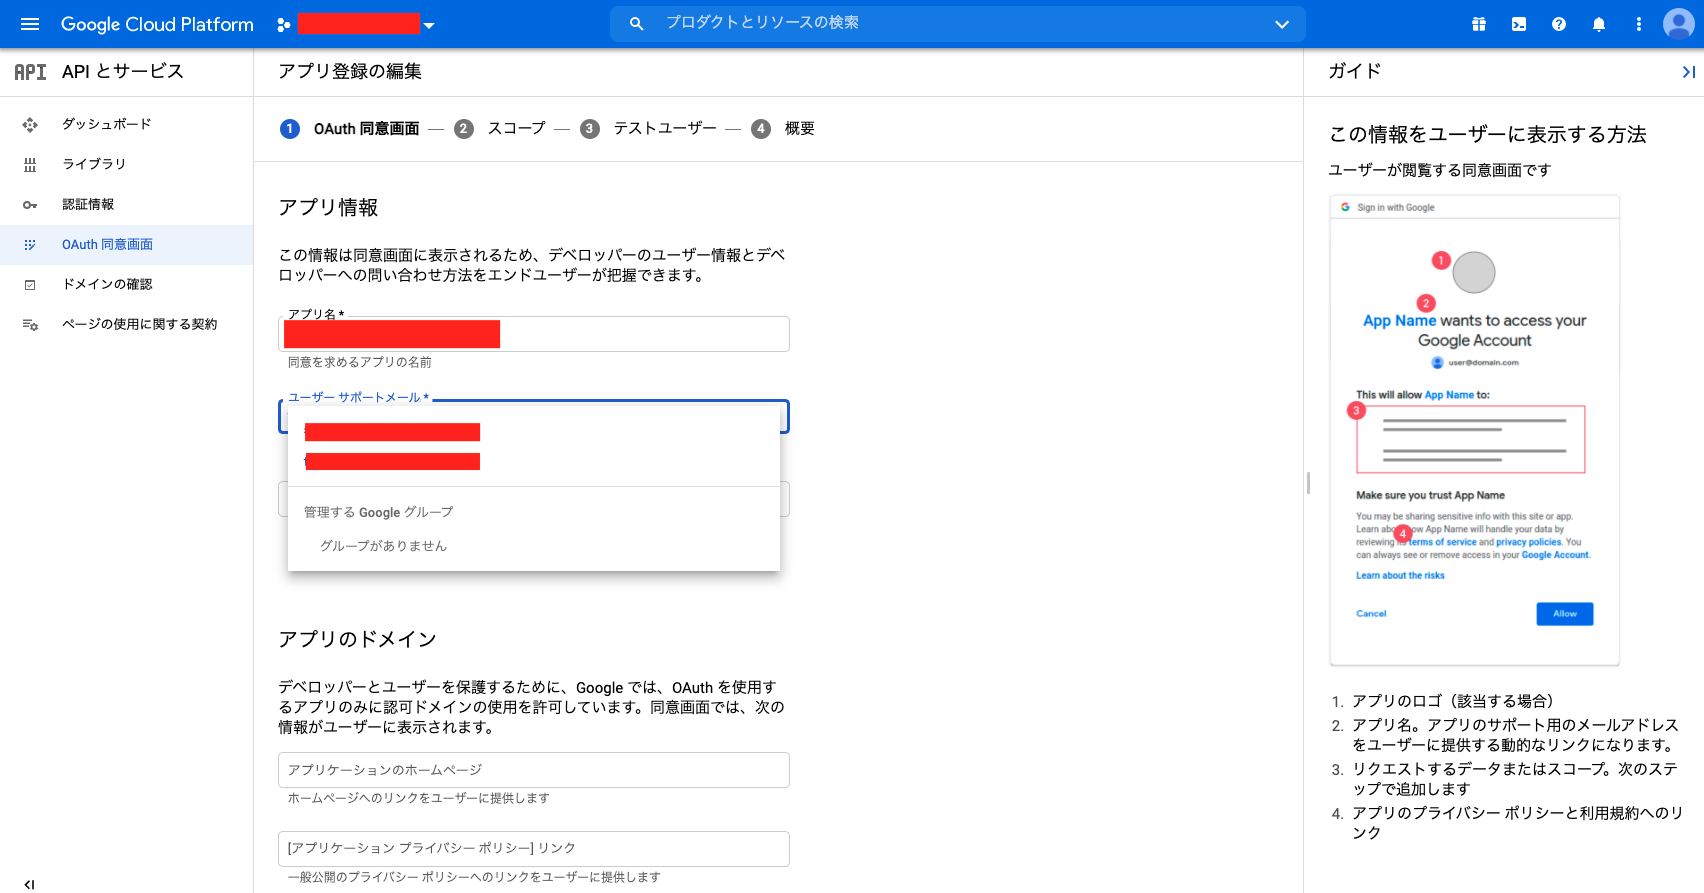Click the search magnifier icon
The height and width of the screenshot is (893, 1704).
pyautogui.click(x=636, y=23)
